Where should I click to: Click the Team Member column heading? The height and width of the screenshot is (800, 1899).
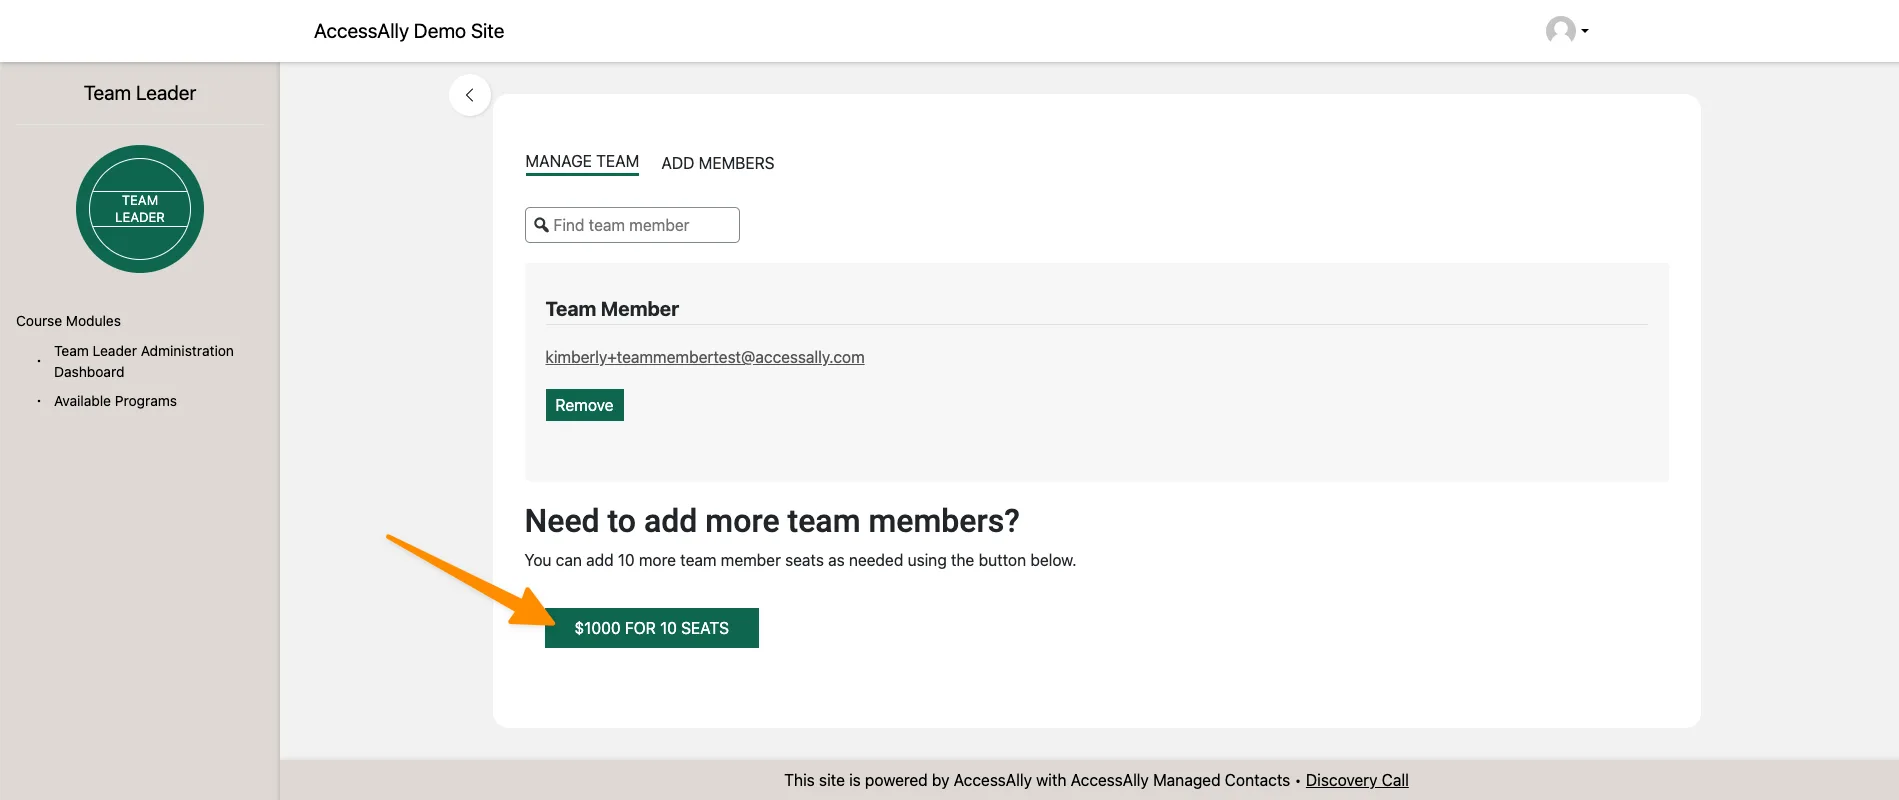[x=611, y=309]
